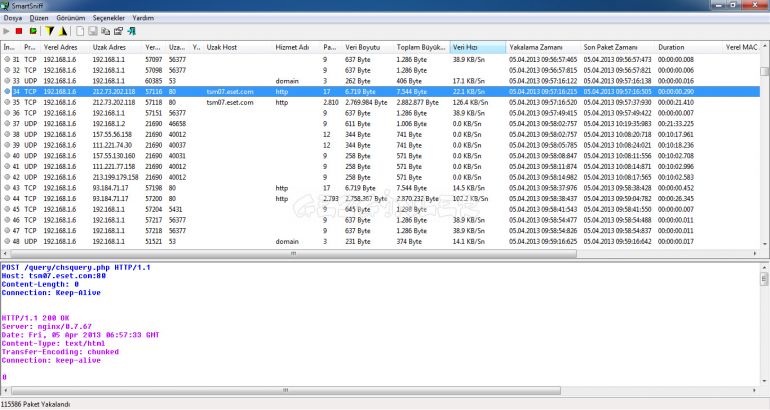Click the stream icon beside index 40
Screen dimensions: 770x410
[7, 156]
